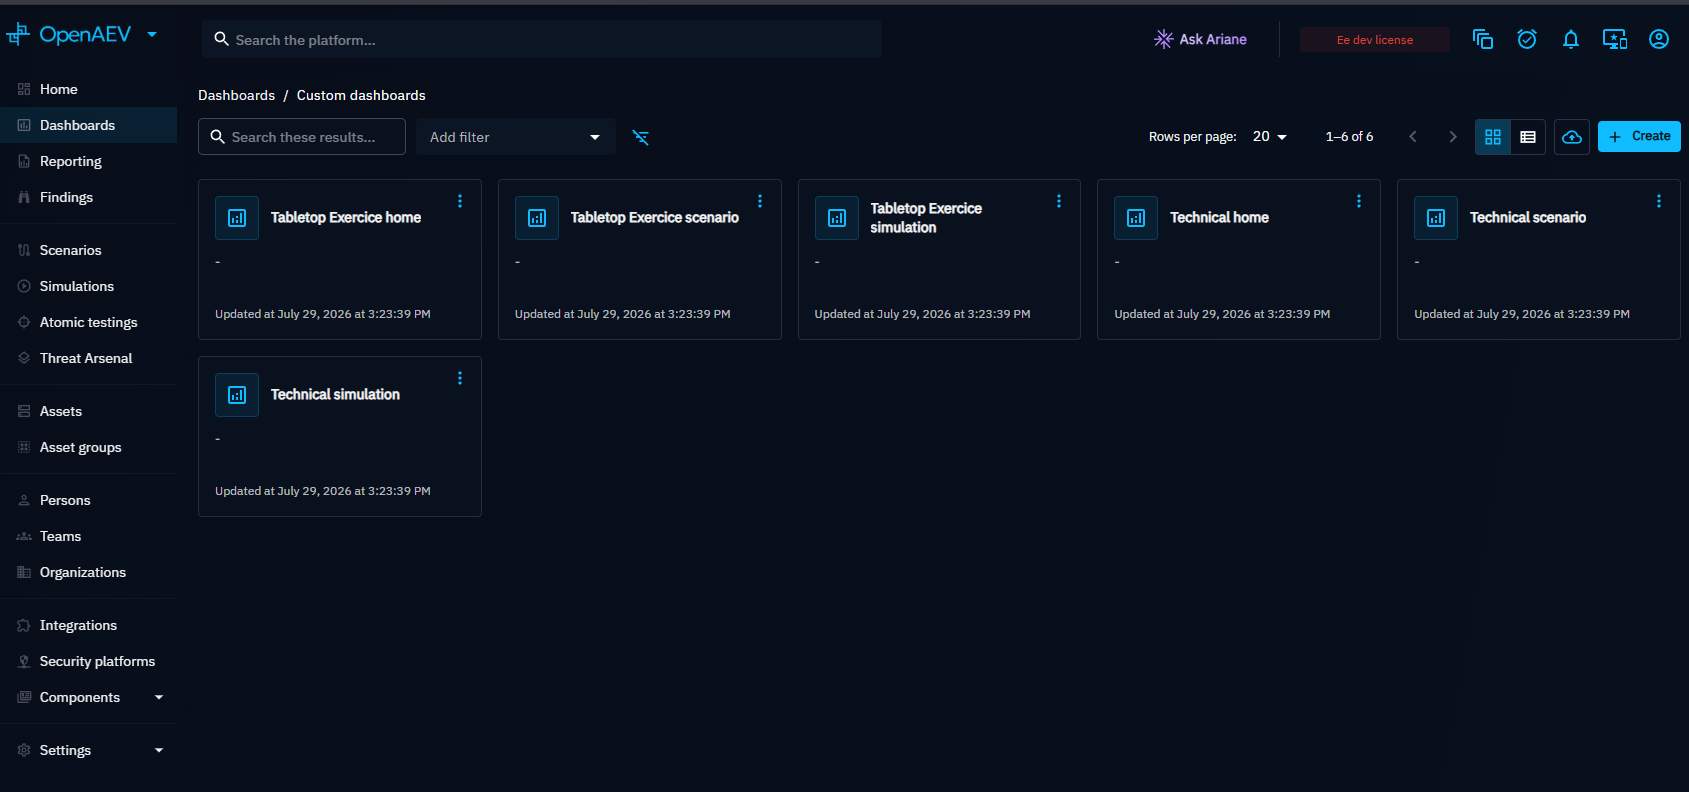Open the user account profile icon
1689x792 pixels.
(x=1659, y=39)
